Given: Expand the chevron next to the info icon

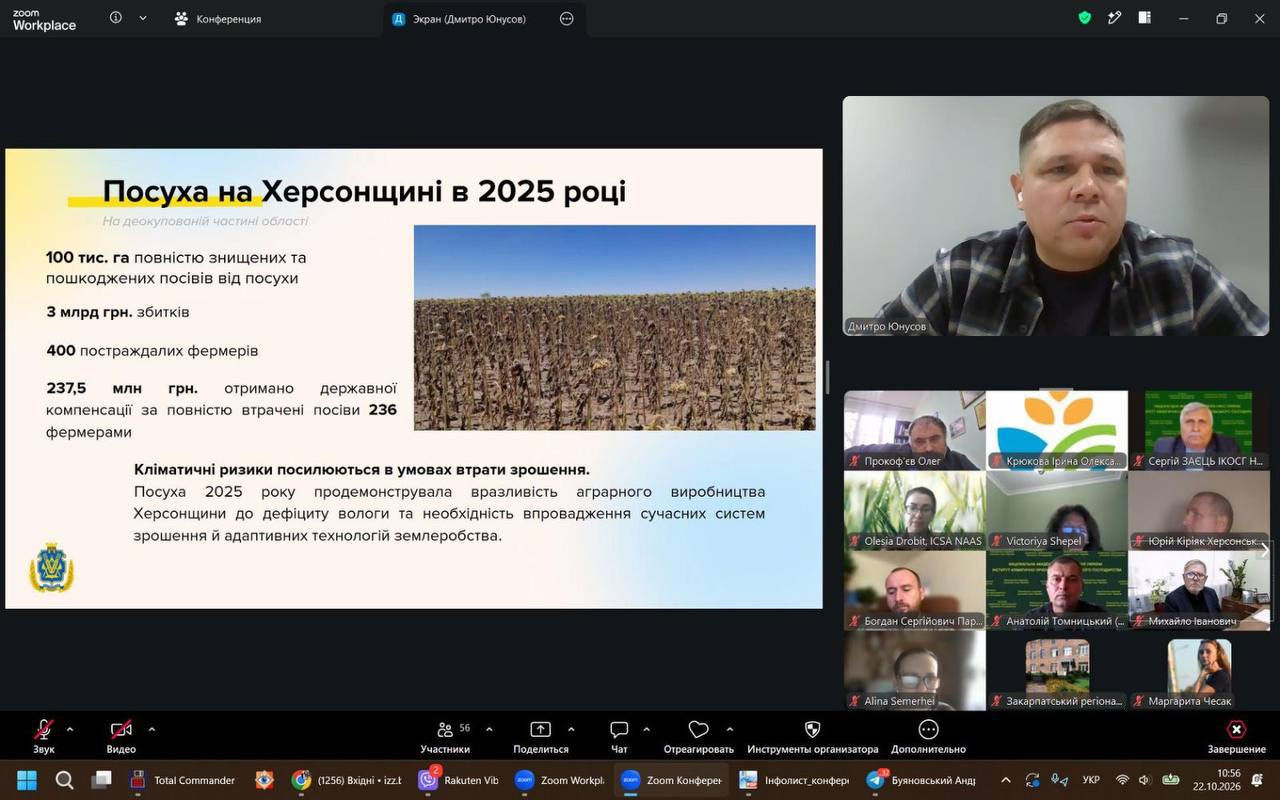Looking at the screenshot, I should coord(143,18).
